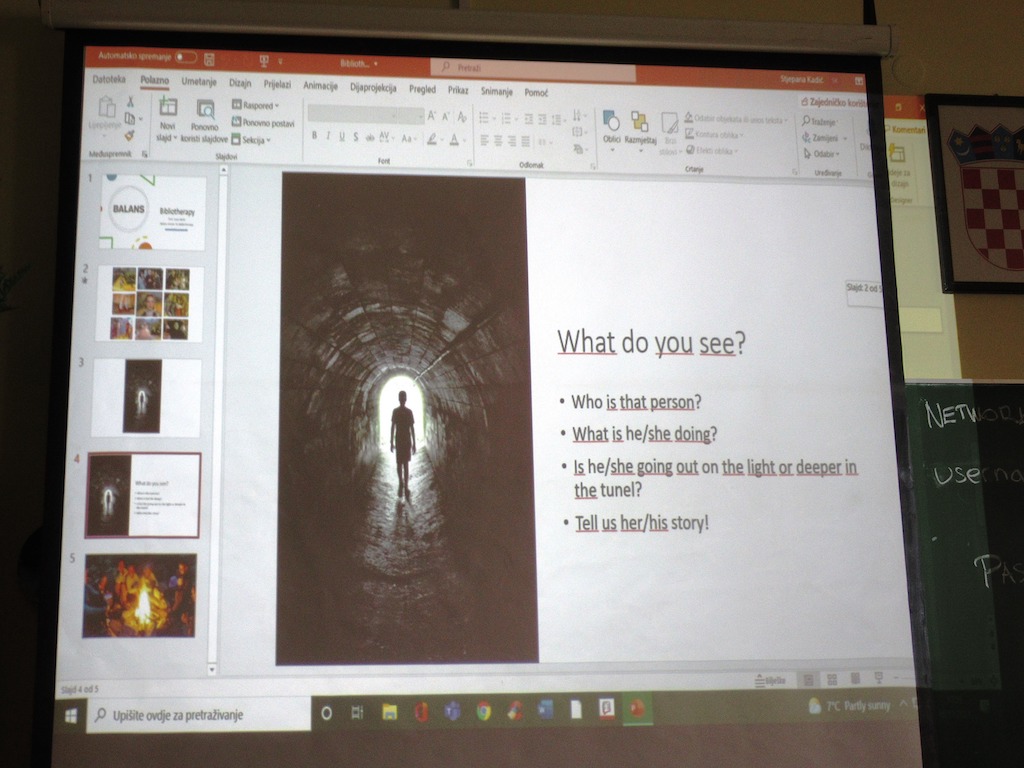Toggle Italic formatting
1024x768 pixels.
[x=328, y=136]
